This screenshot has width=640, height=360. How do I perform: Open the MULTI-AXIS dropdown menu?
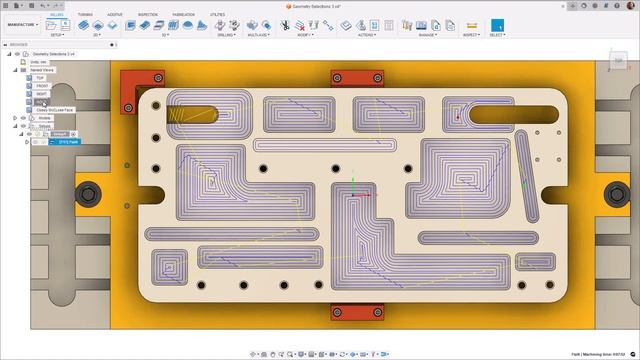click(258, 35)
